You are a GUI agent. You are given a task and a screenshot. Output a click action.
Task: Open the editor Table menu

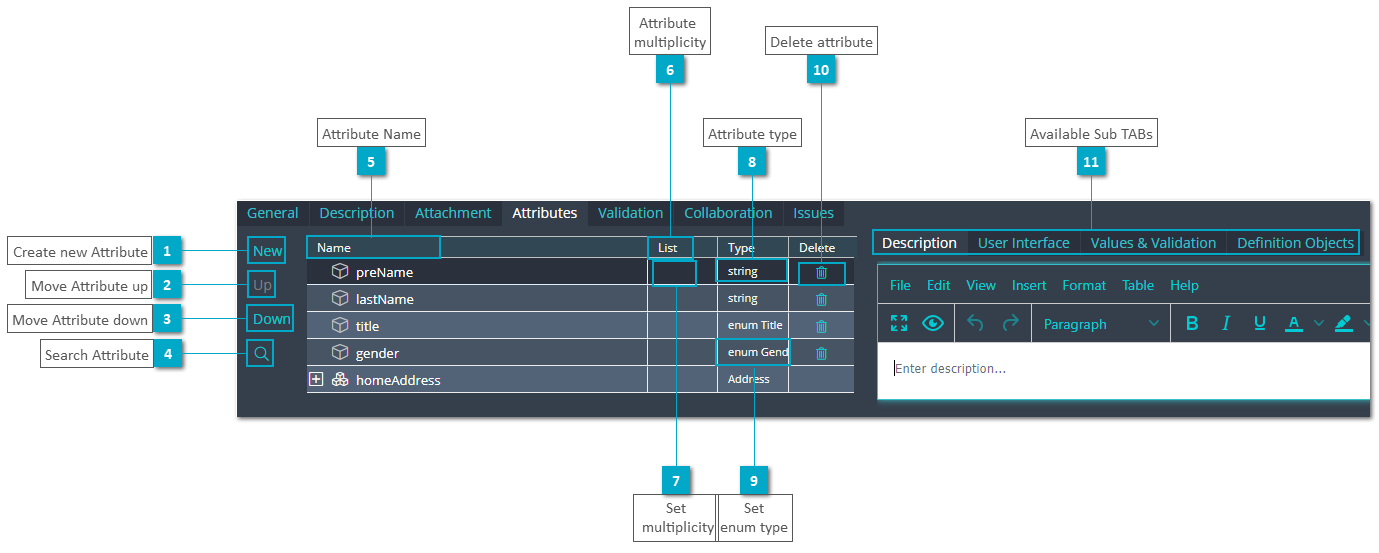(1138, 285)
